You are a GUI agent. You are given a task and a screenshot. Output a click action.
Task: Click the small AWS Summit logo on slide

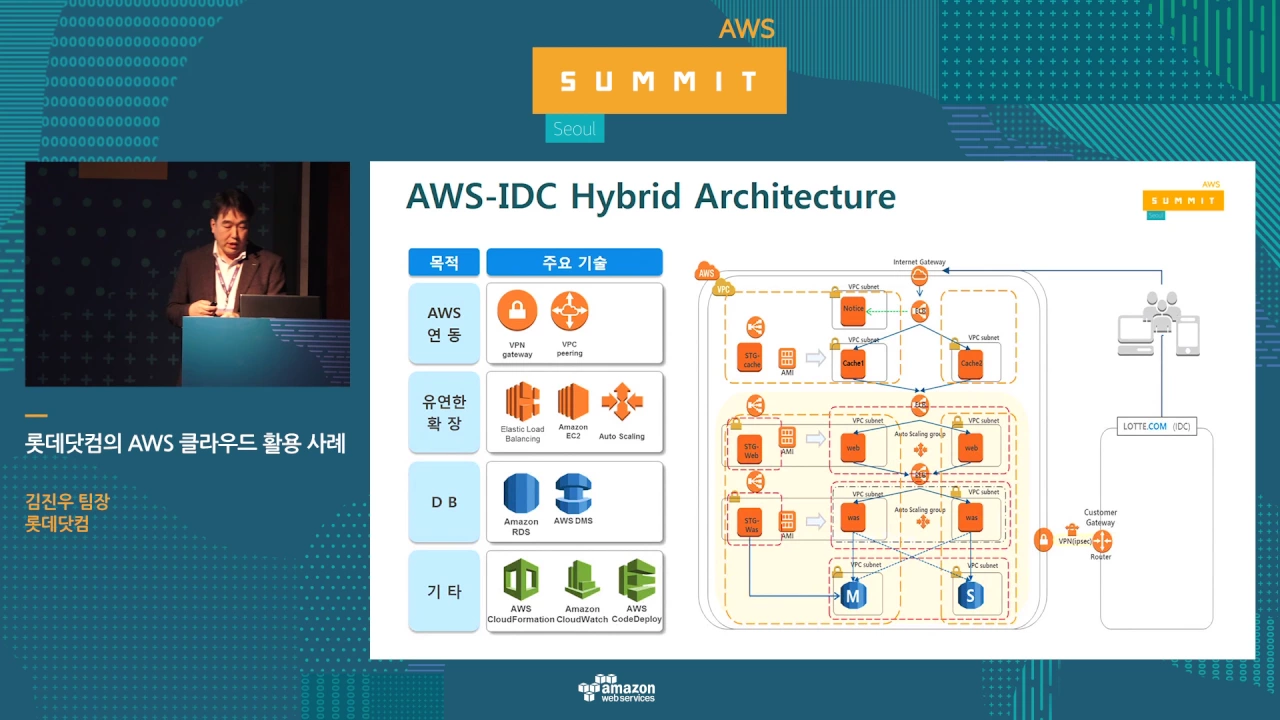[1183, 199]
